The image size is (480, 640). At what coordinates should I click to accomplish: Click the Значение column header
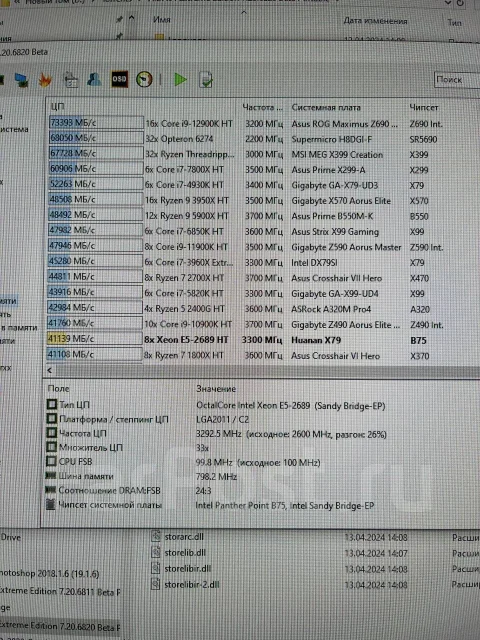(216, 389)
